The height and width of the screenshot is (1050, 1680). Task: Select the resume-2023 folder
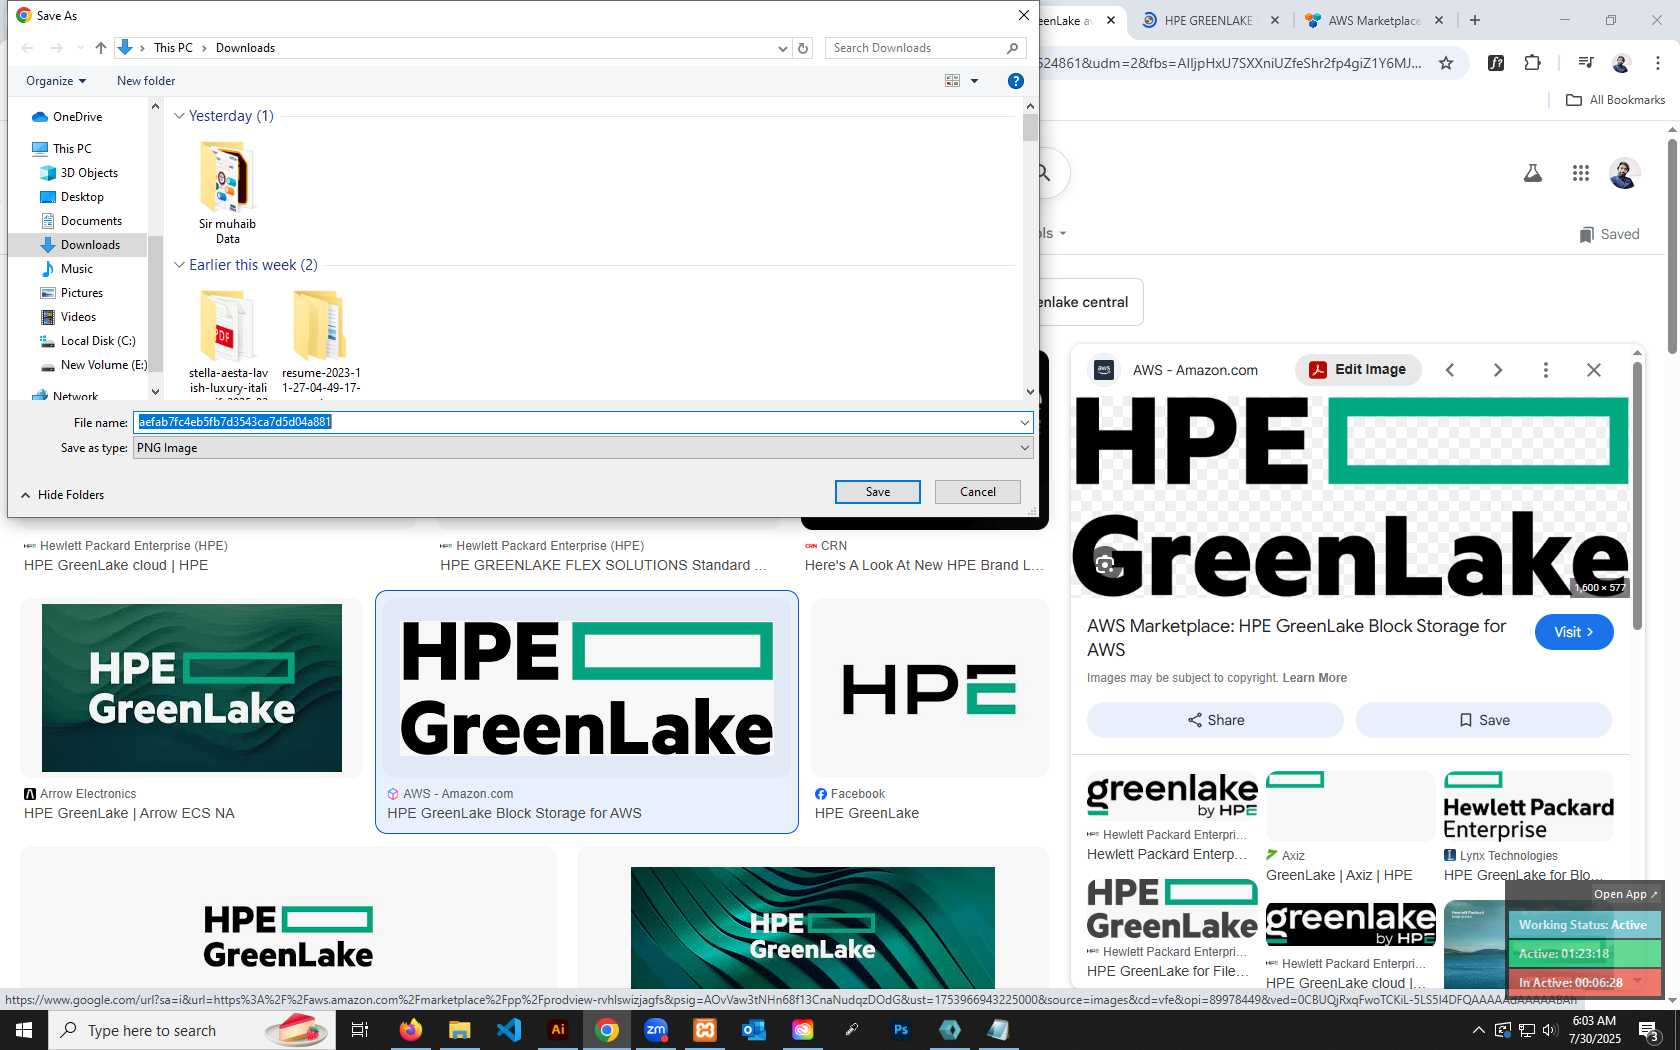[321, 343]
